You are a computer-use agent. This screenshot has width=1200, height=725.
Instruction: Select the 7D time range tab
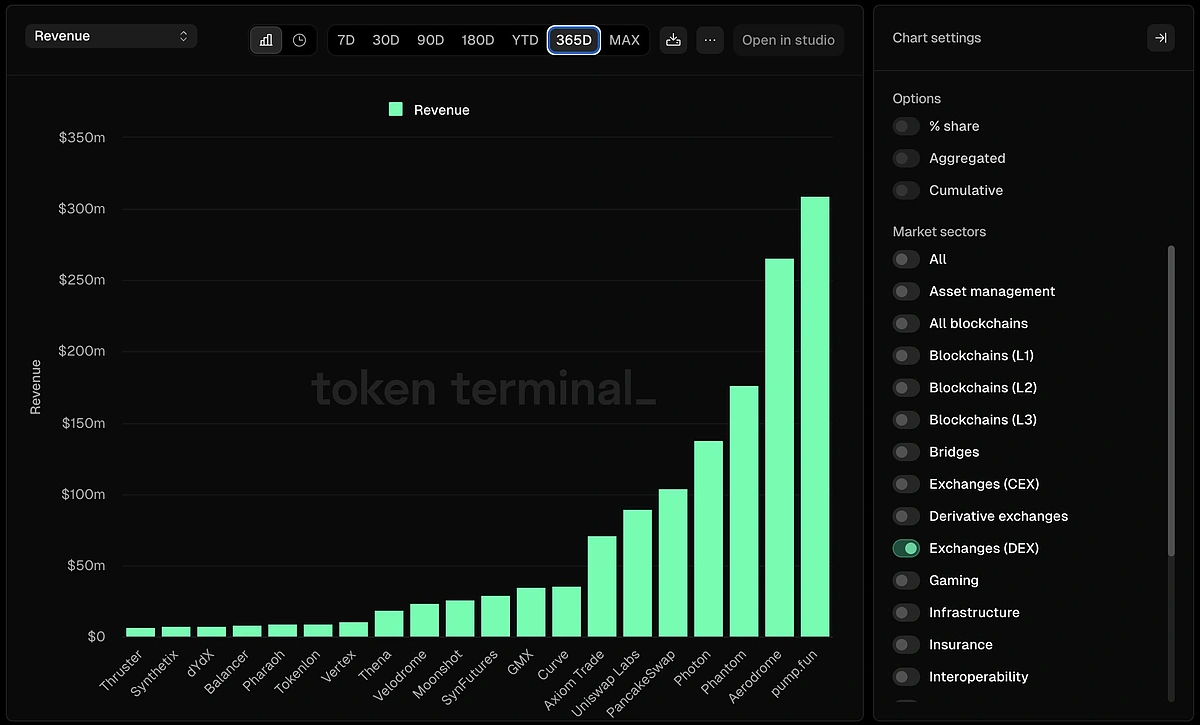(346, 40)
